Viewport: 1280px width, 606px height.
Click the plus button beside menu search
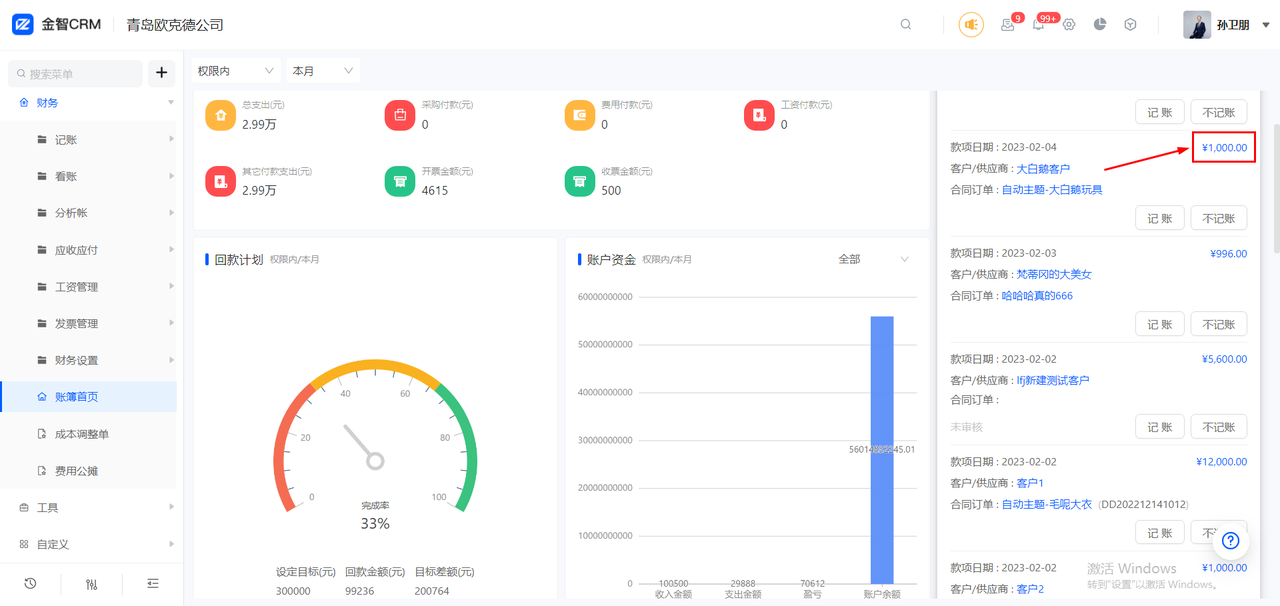click(162, 73)
